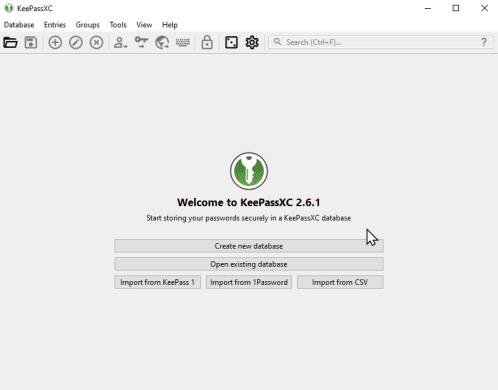Click the Save database floppy icon

pyautogui.click(x=31, y=43)
